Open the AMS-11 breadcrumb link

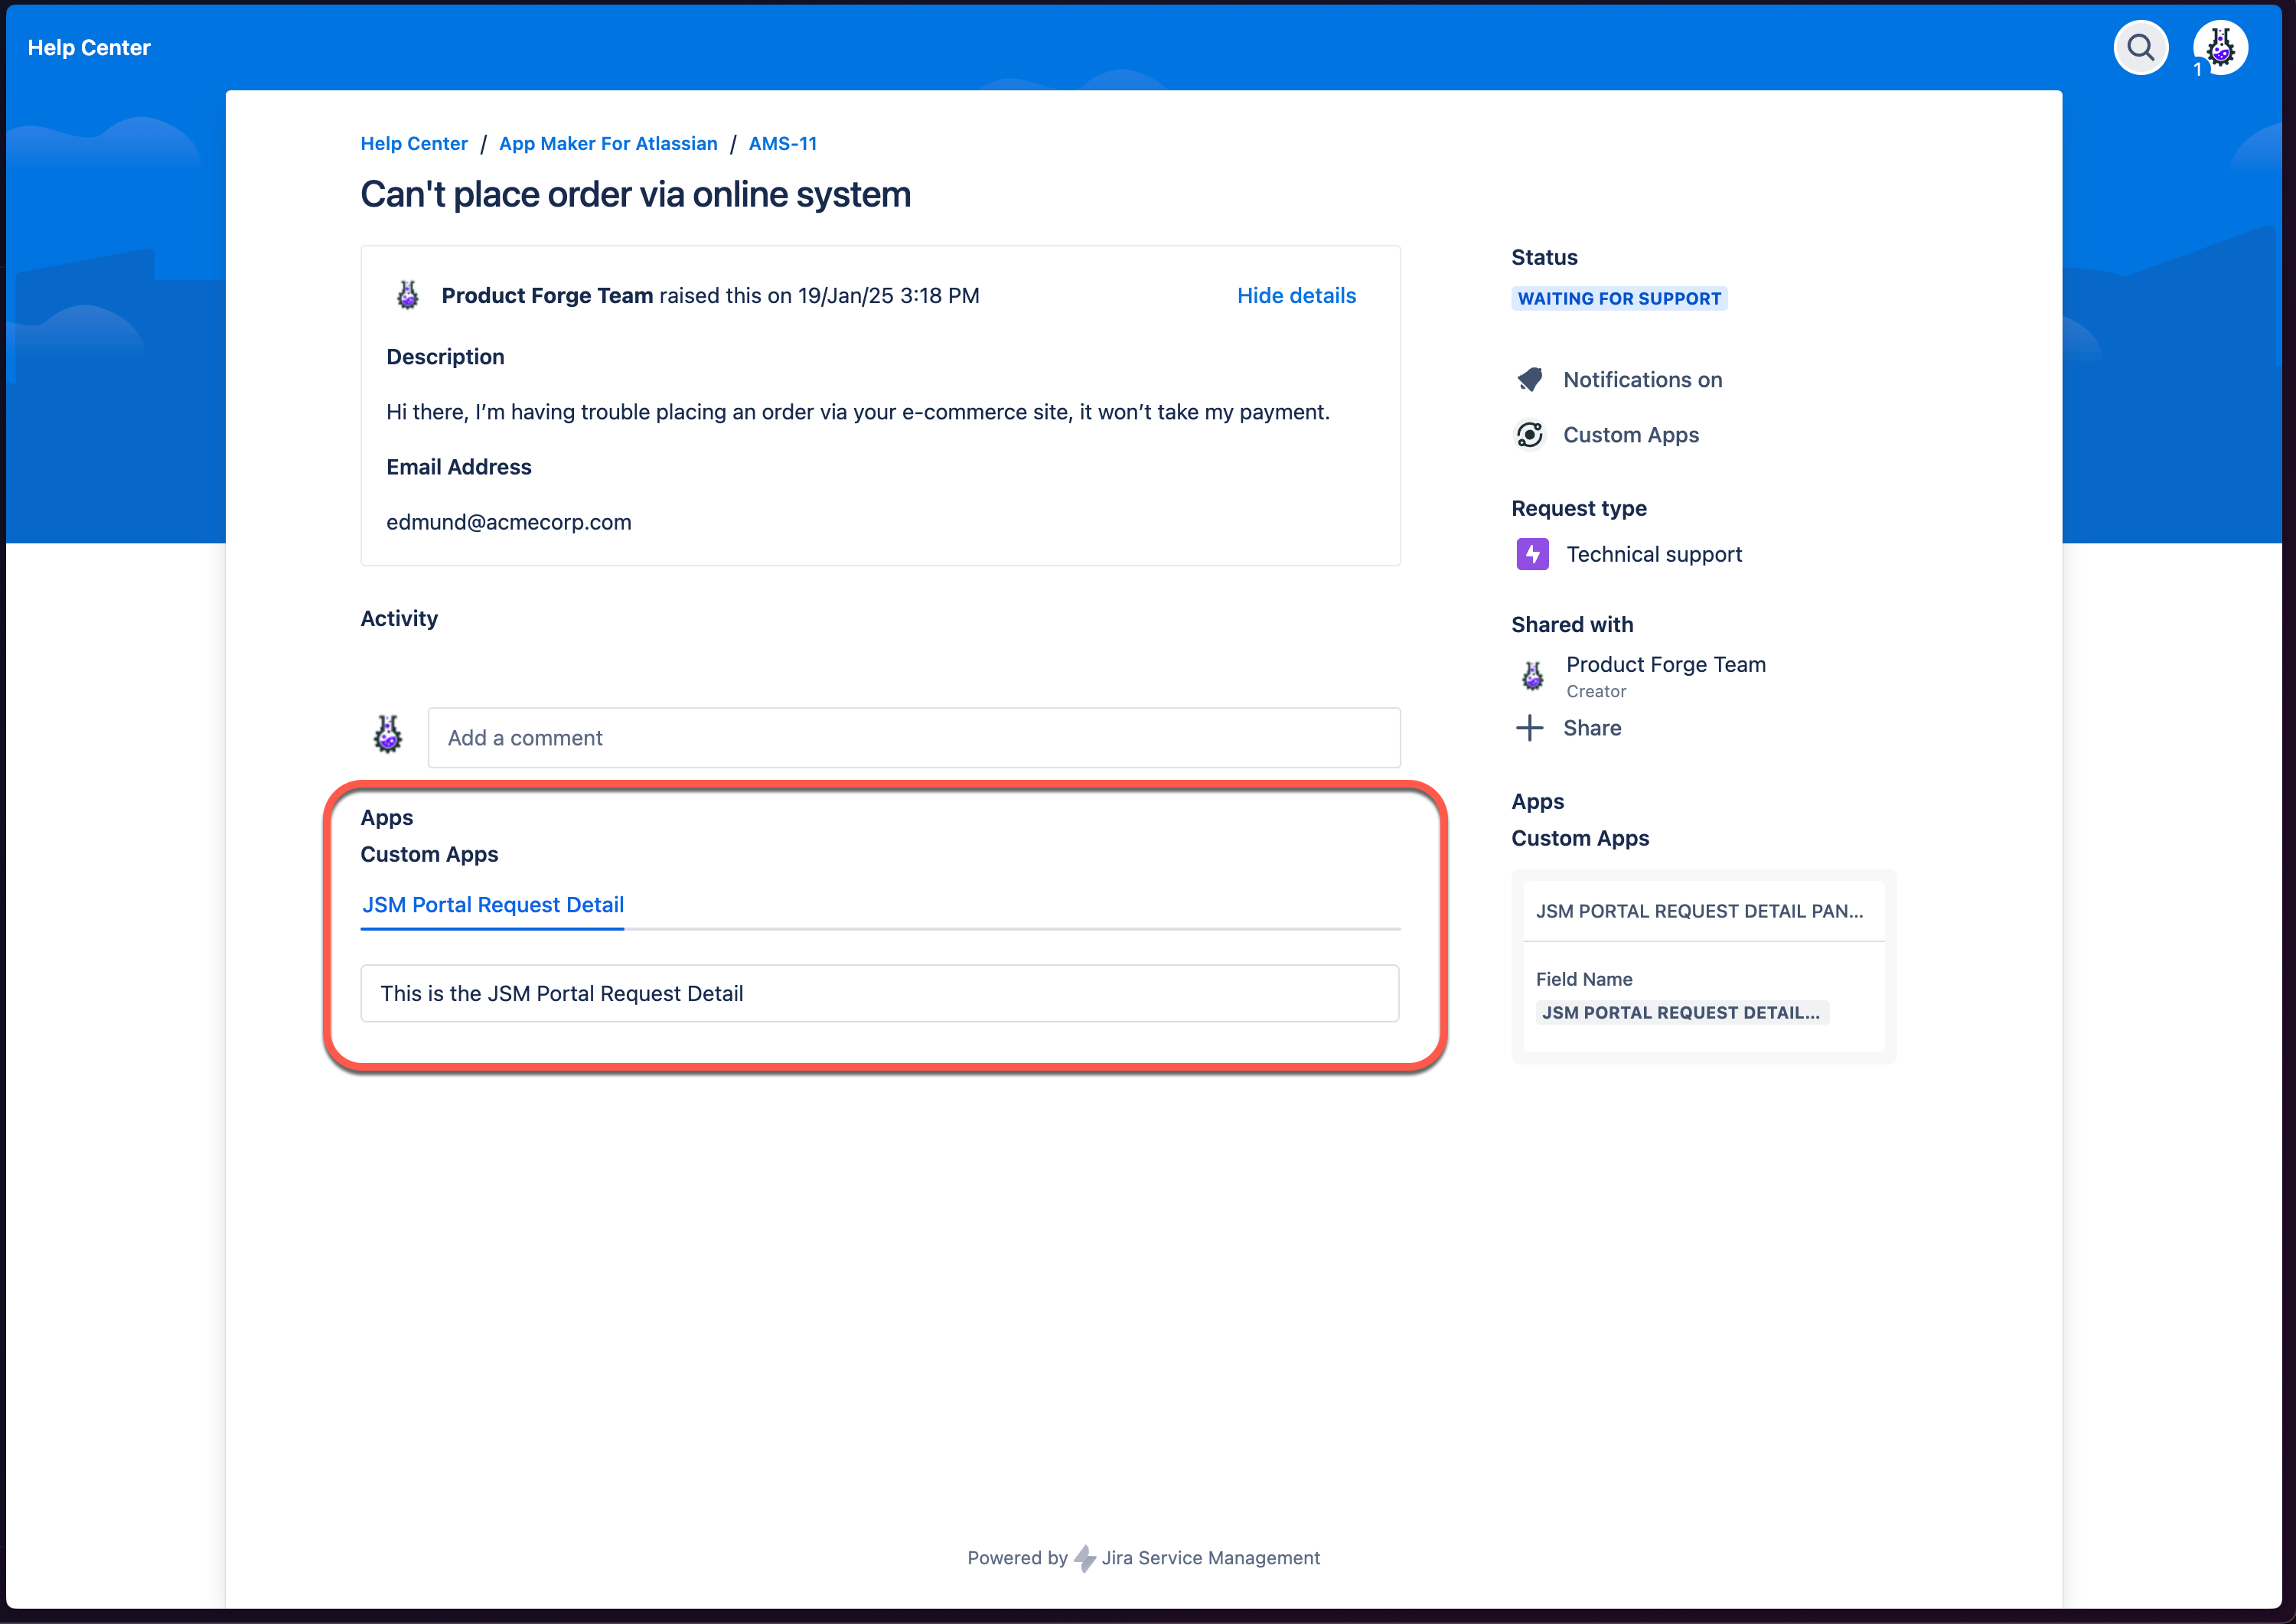[783, 144]
